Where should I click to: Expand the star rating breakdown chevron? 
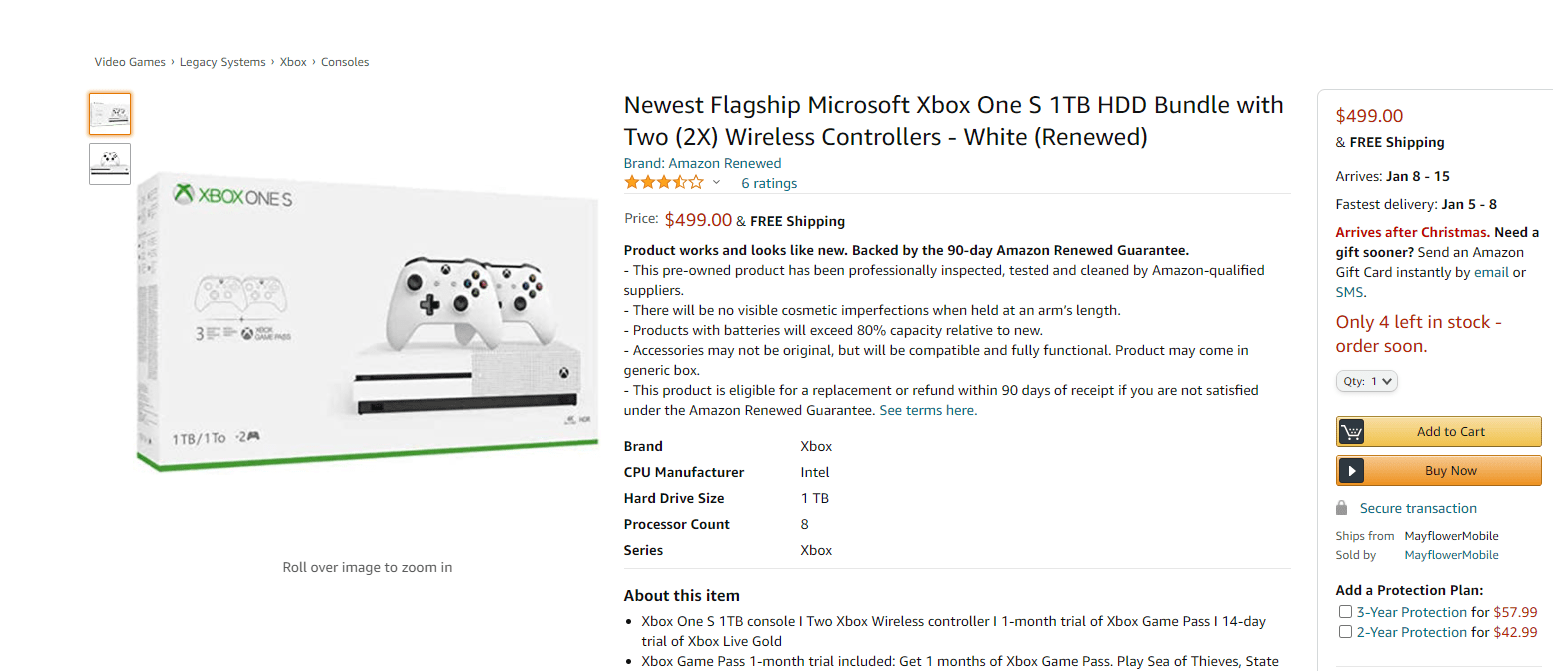pyautogui.click(x=716, y=182)
